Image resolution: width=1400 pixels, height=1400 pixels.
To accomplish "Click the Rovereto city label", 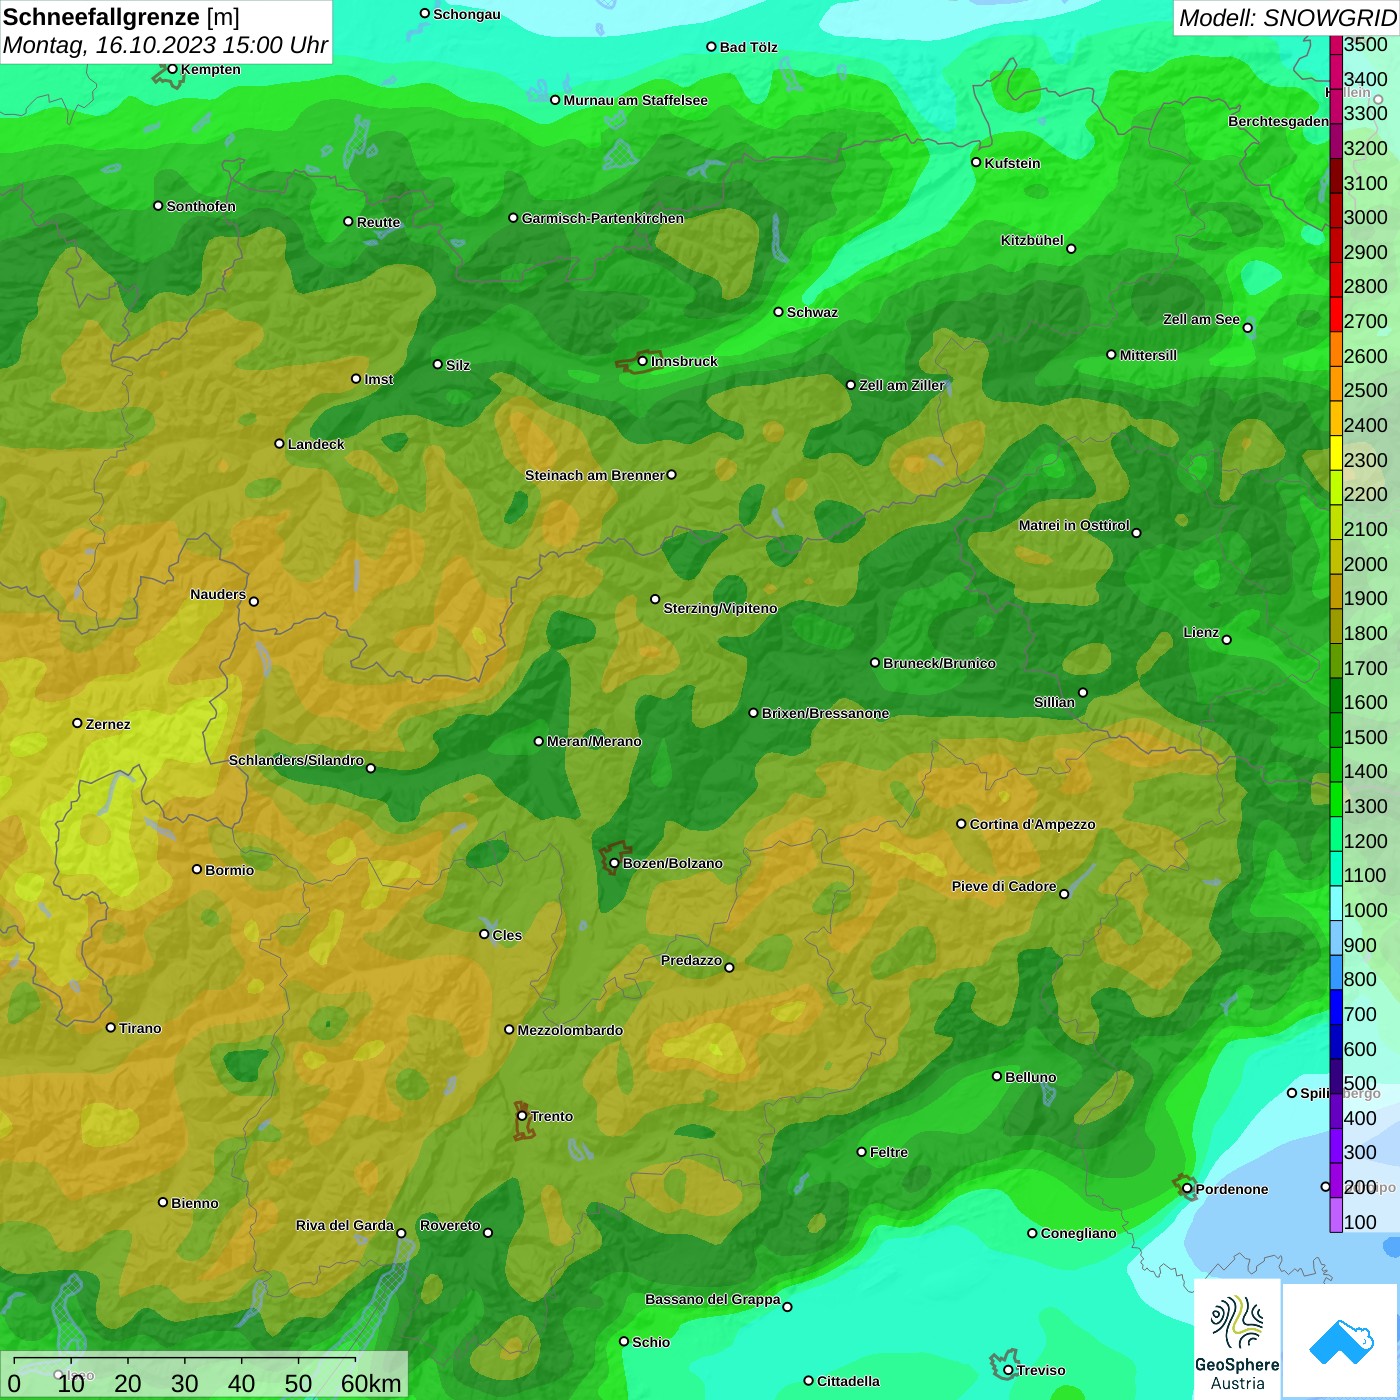I will pos(450,1225).
